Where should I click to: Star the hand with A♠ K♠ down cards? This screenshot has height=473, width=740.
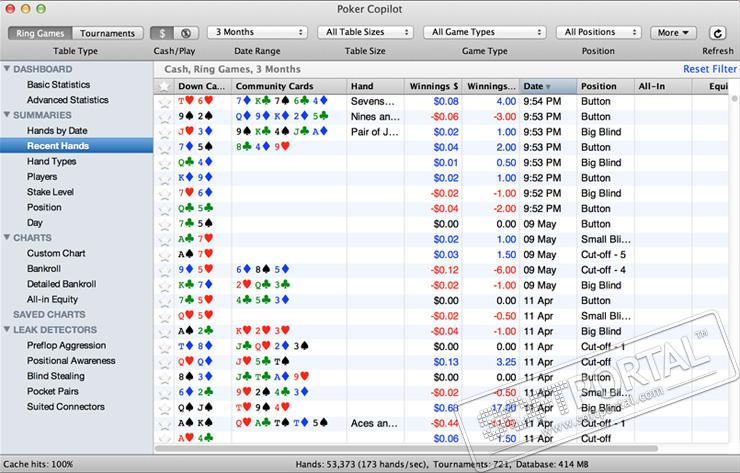(x=164, y=424)
